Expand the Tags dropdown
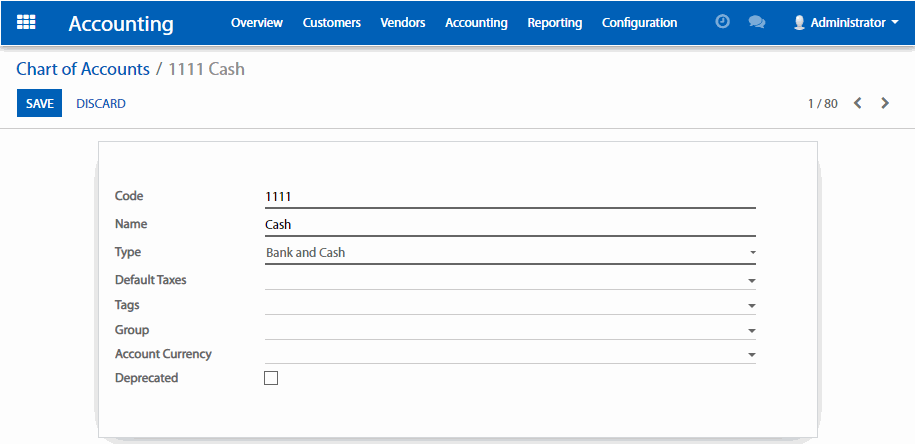This screenshot has width=915, height=444. [x=752, y=306]
